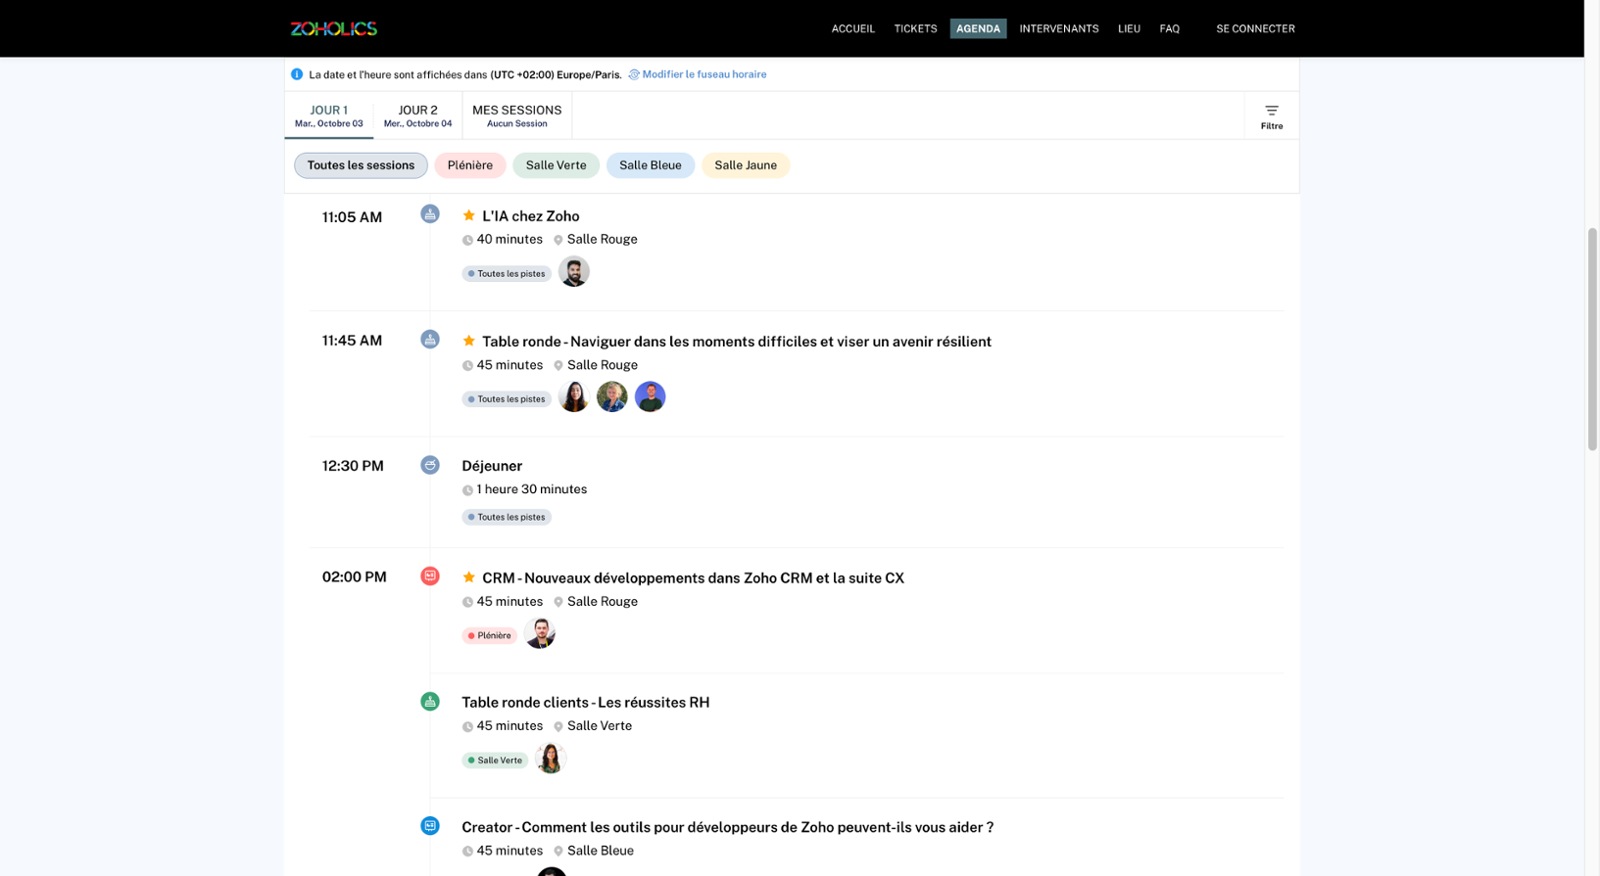Open second speaker avatar of Table ronde Naviguer
This screenshot has width=1600, height=876.
[x=612, y=397]
